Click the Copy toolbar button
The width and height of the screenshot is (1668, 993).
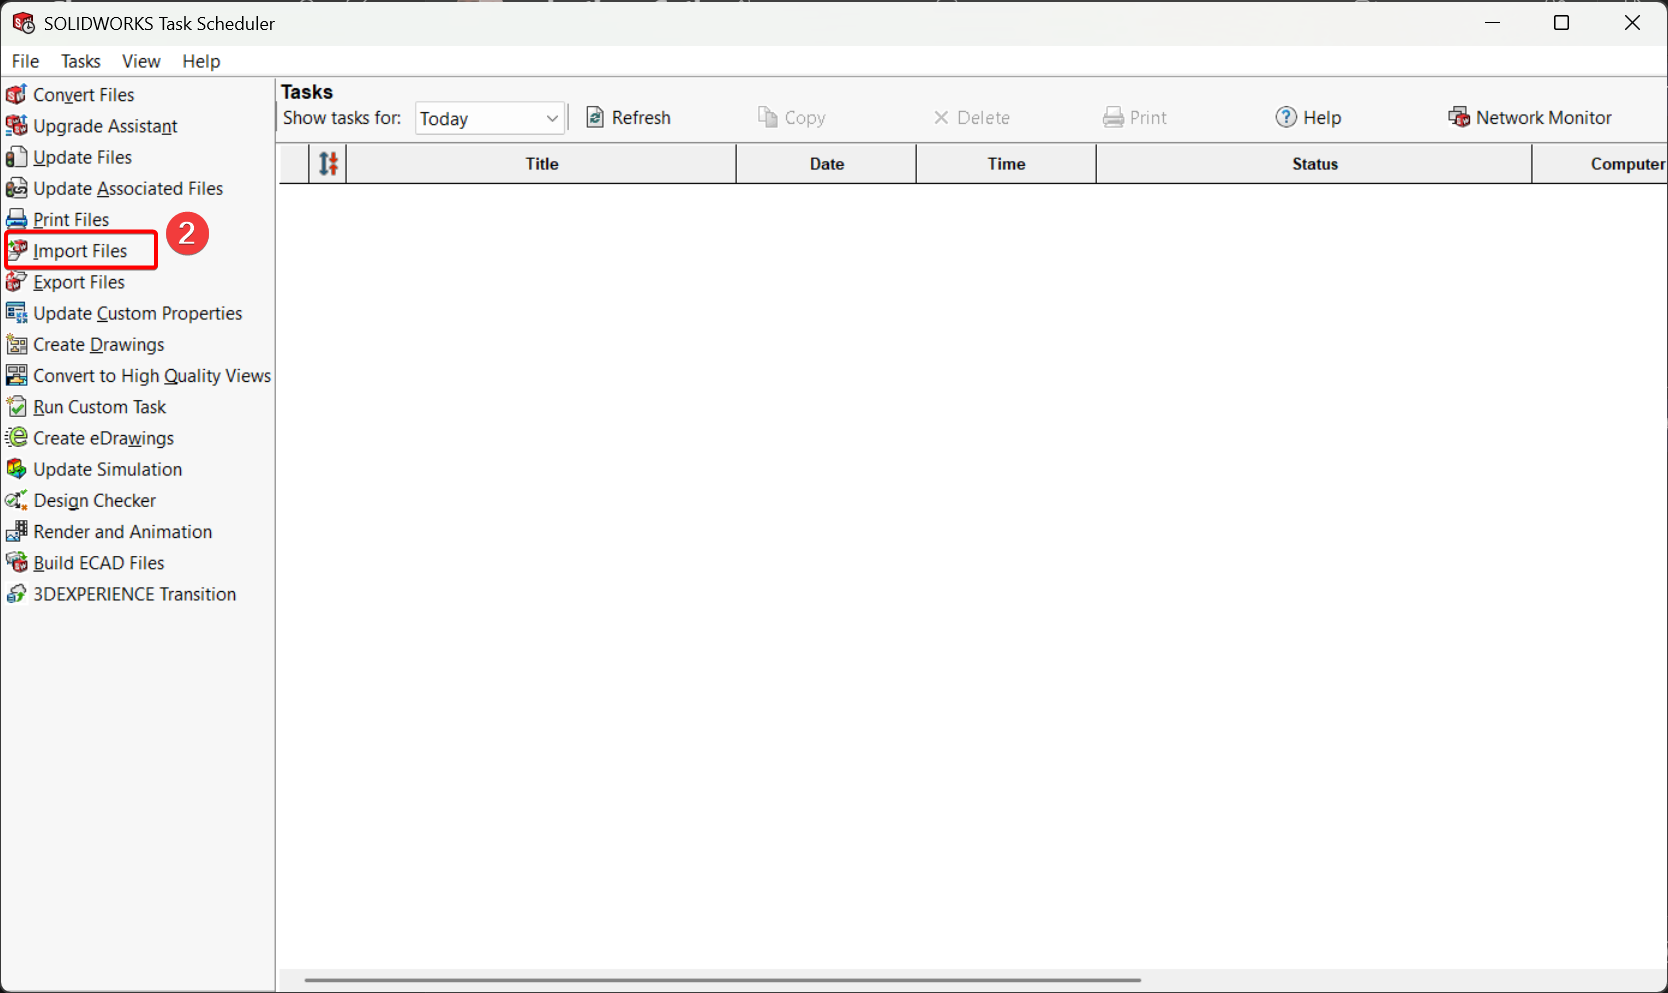(792, 117)
